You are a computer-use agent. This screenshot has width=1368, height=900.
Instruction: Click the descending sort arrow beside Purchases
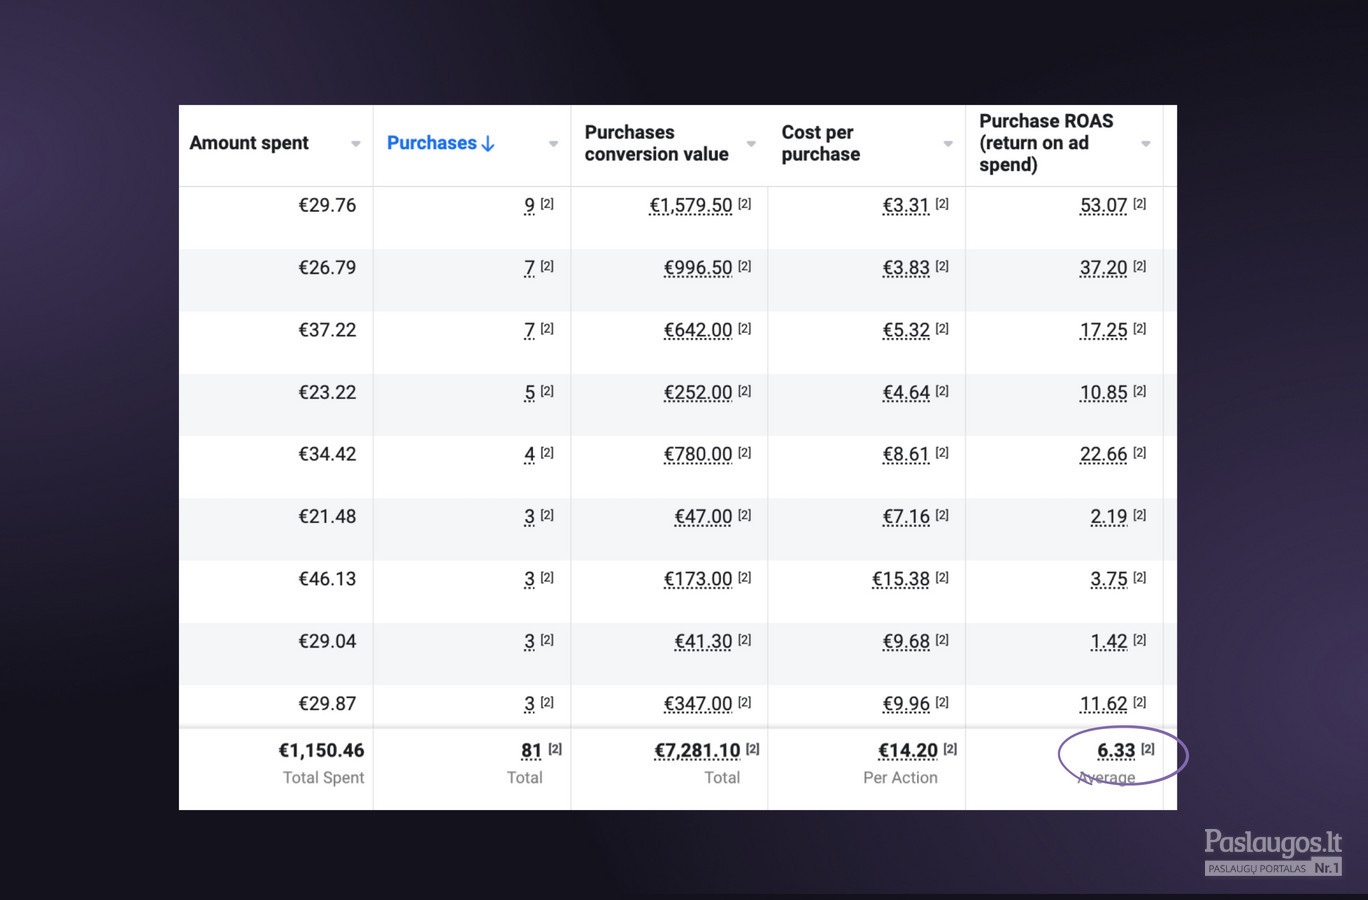pyautogui.click(x=488, y=144)
